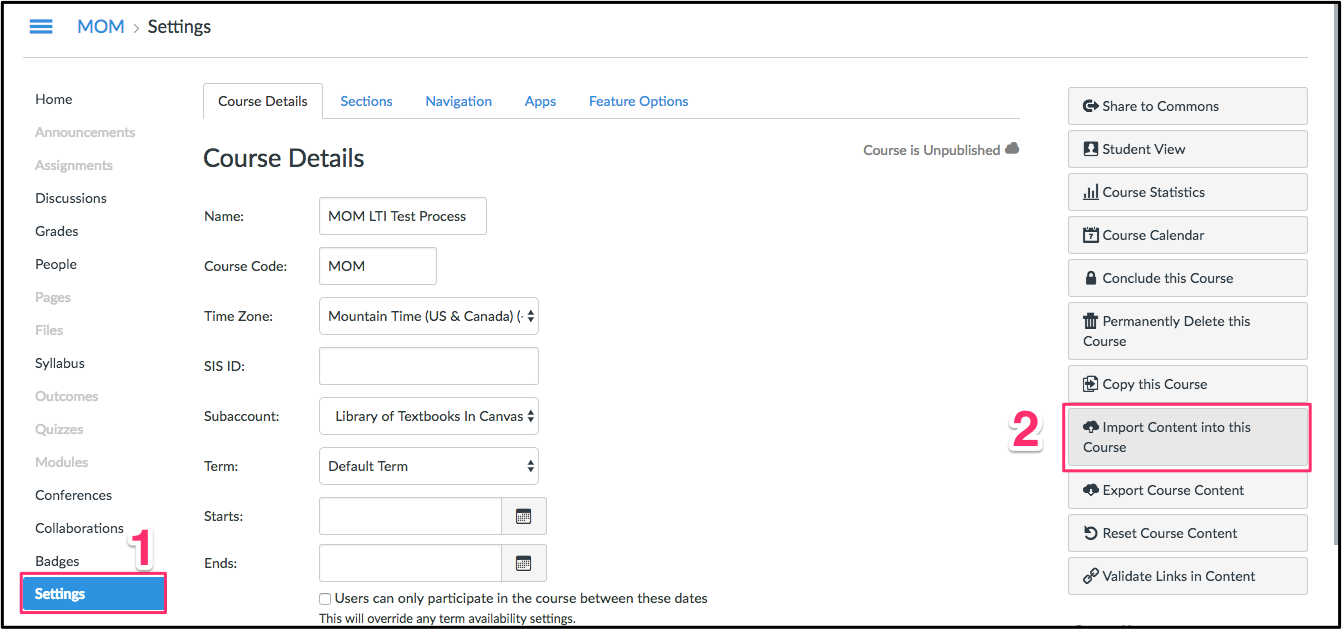The width and height of the screenshot is (1342, 629).
Task: Click the link icon on Validate Links in Content
Action: (x=1090, y=576)
